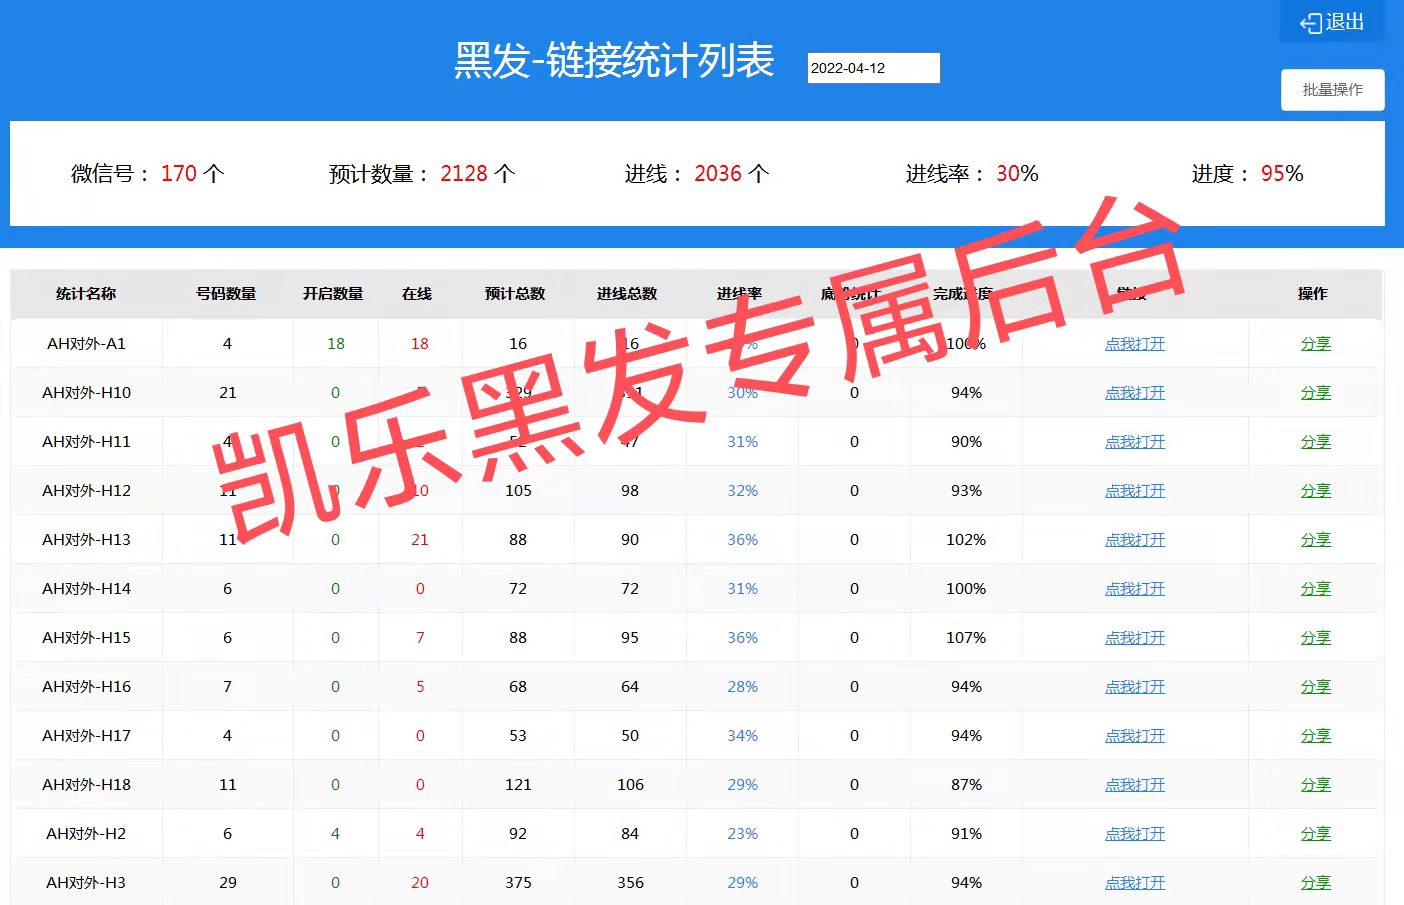
Task: Click the 黑发-链接统计列表 page title
Action: tap(614, 61)
